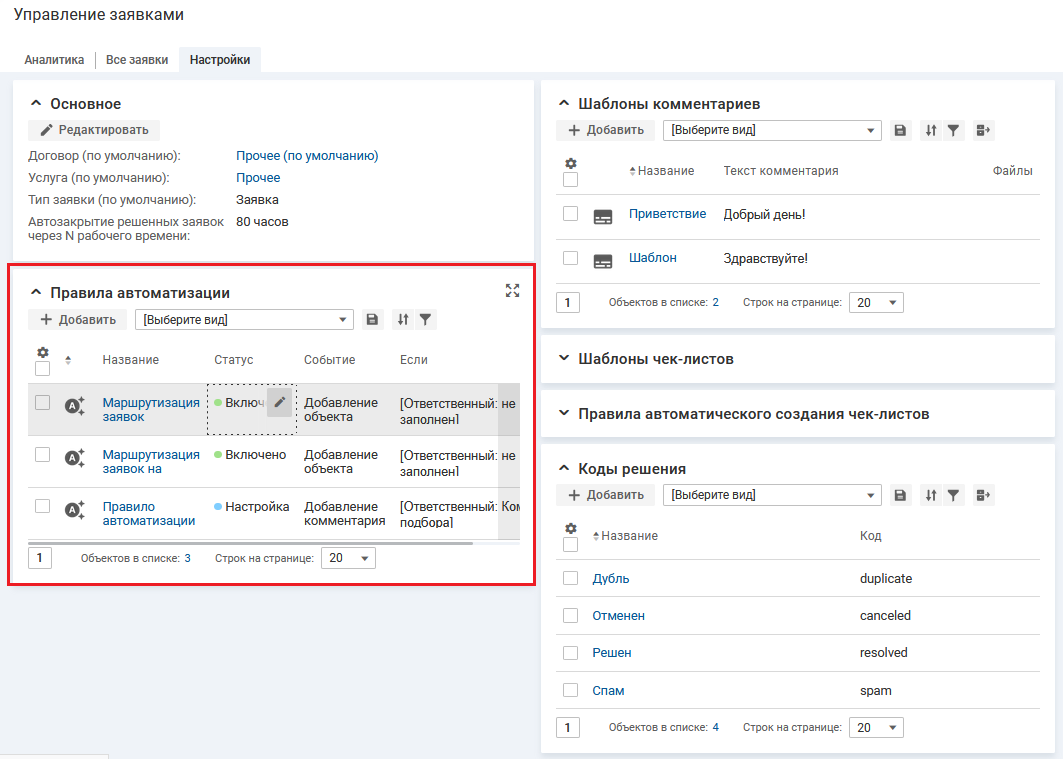Open the Все заявки tab
The image size is (1063, 759).
137,60
